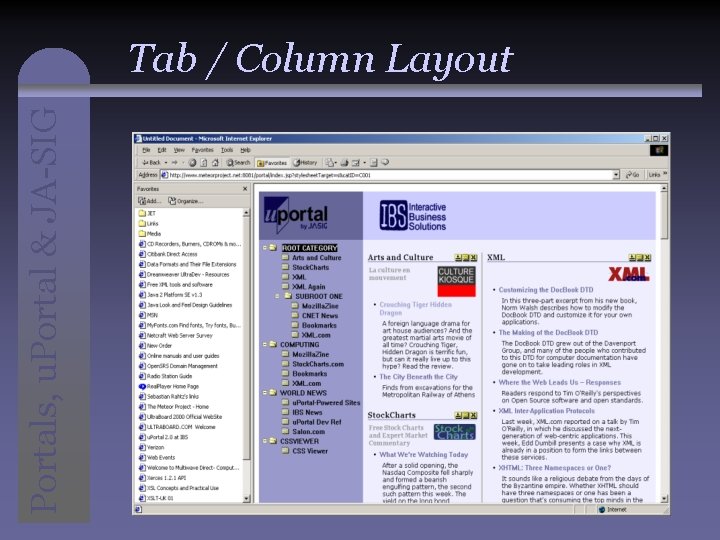Click the Salon.com folder icon in the tree
This screenshot has width=720, height=540.
tap(285, 431)
